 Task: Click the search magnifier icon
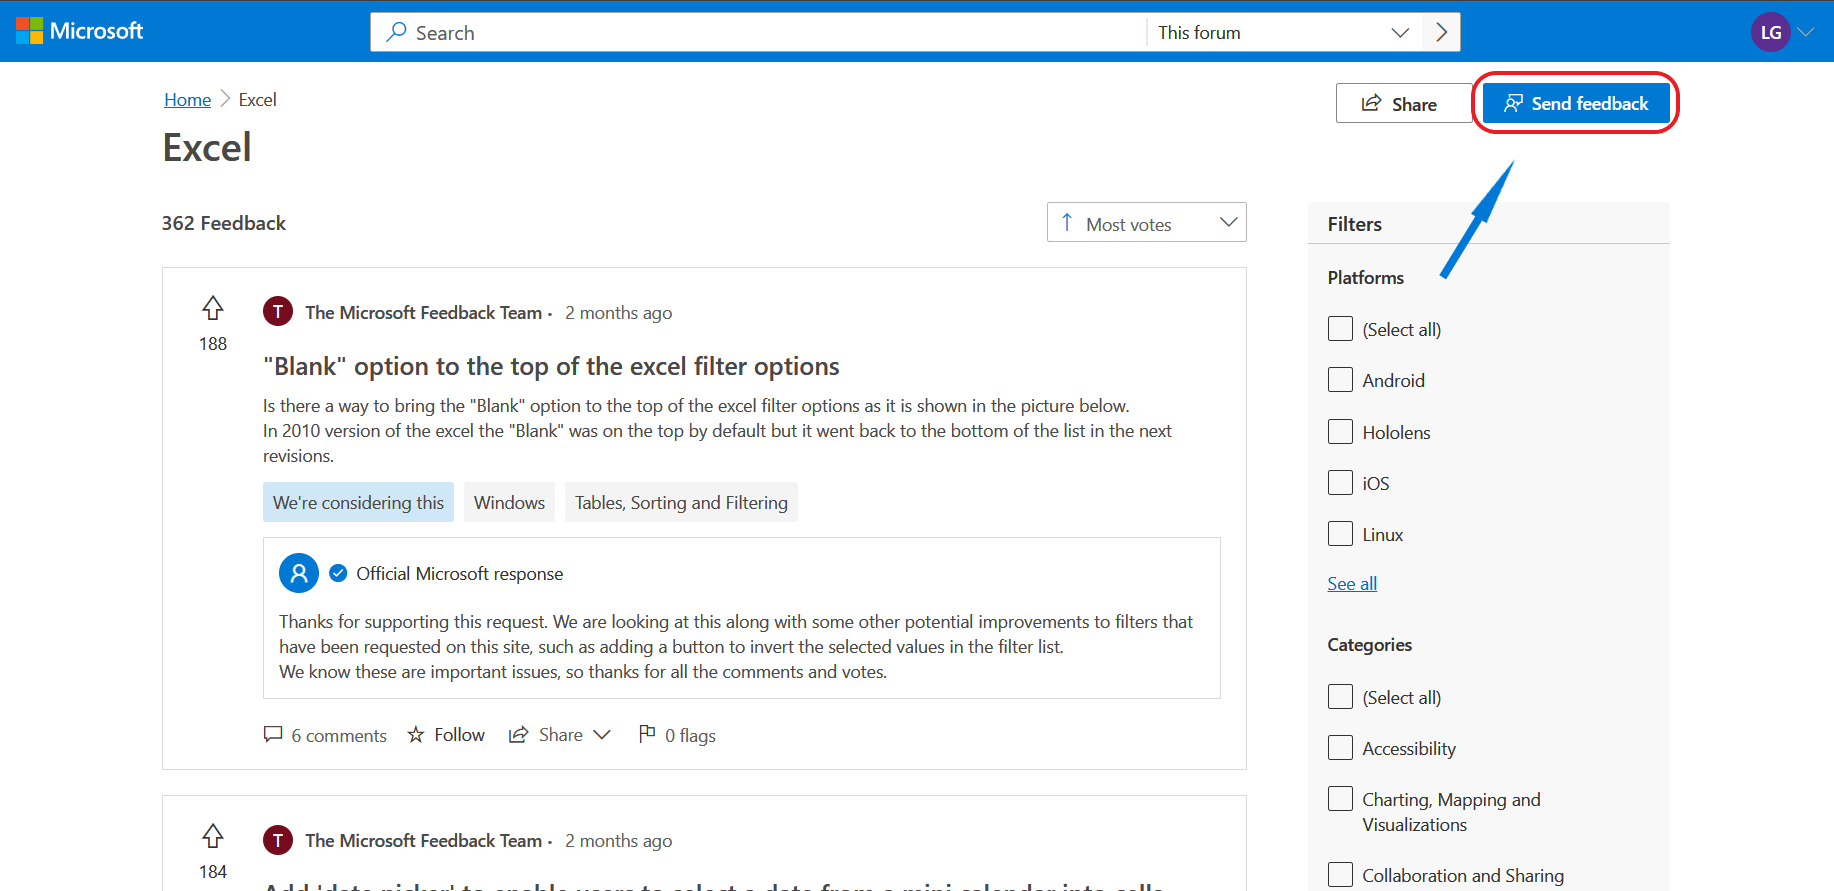[x=397, y=32]
